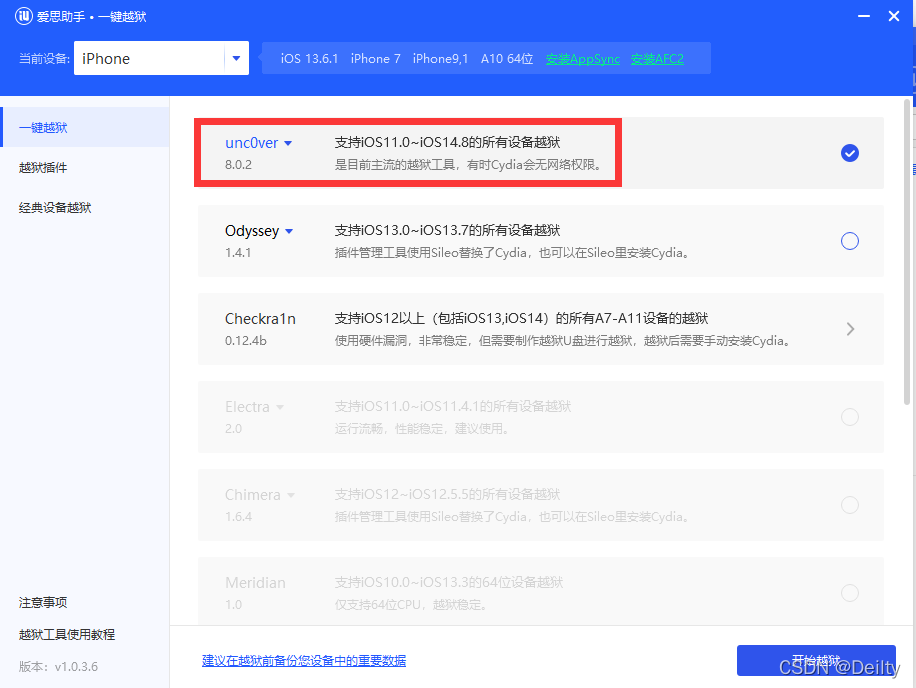Close the 一键越狱 window
Viewport: 916px width, 688px height.
point(894,16)
